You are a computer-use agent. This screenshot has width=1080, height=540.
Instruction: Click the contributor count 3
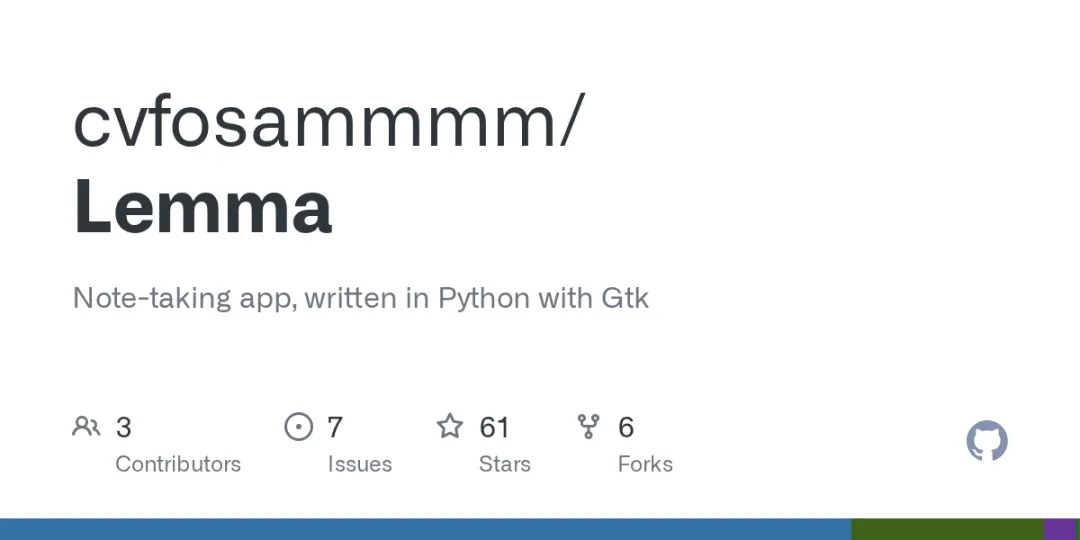[123, 428]
